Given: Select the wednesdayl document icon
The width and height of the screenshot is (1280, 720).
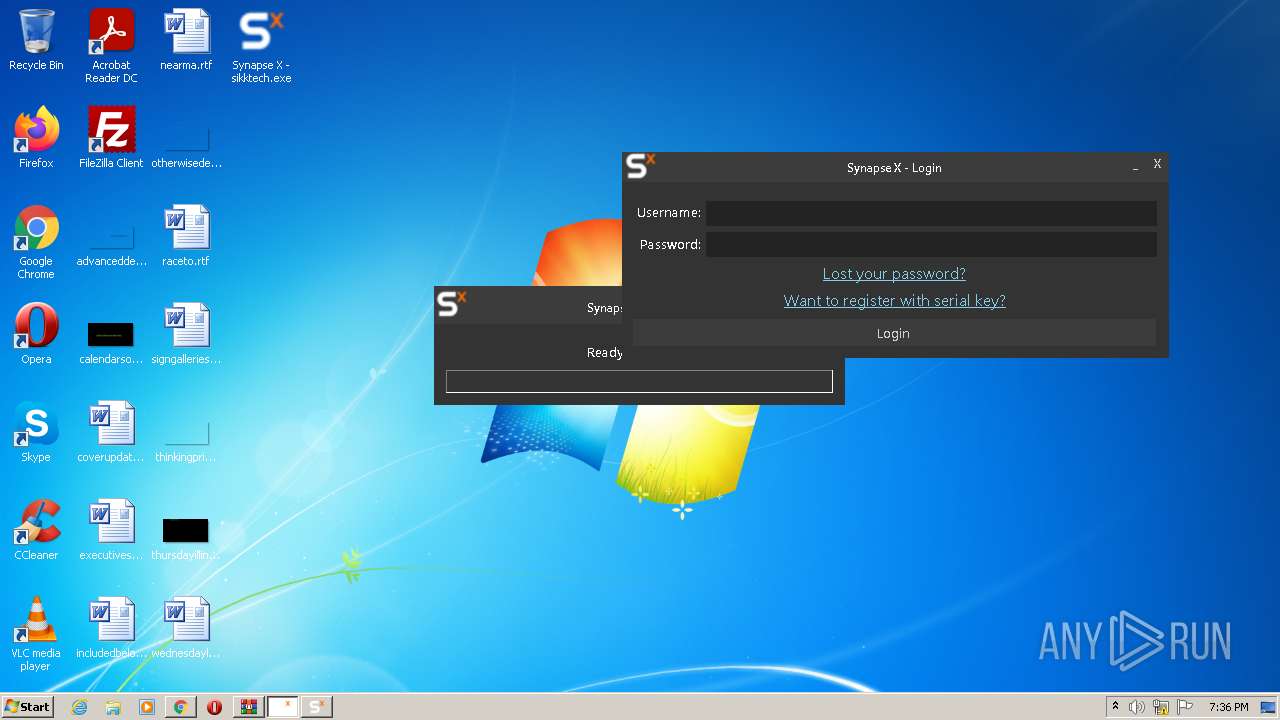Looking at the screenshot, I should pyautogui.click(x=186, y=628).
